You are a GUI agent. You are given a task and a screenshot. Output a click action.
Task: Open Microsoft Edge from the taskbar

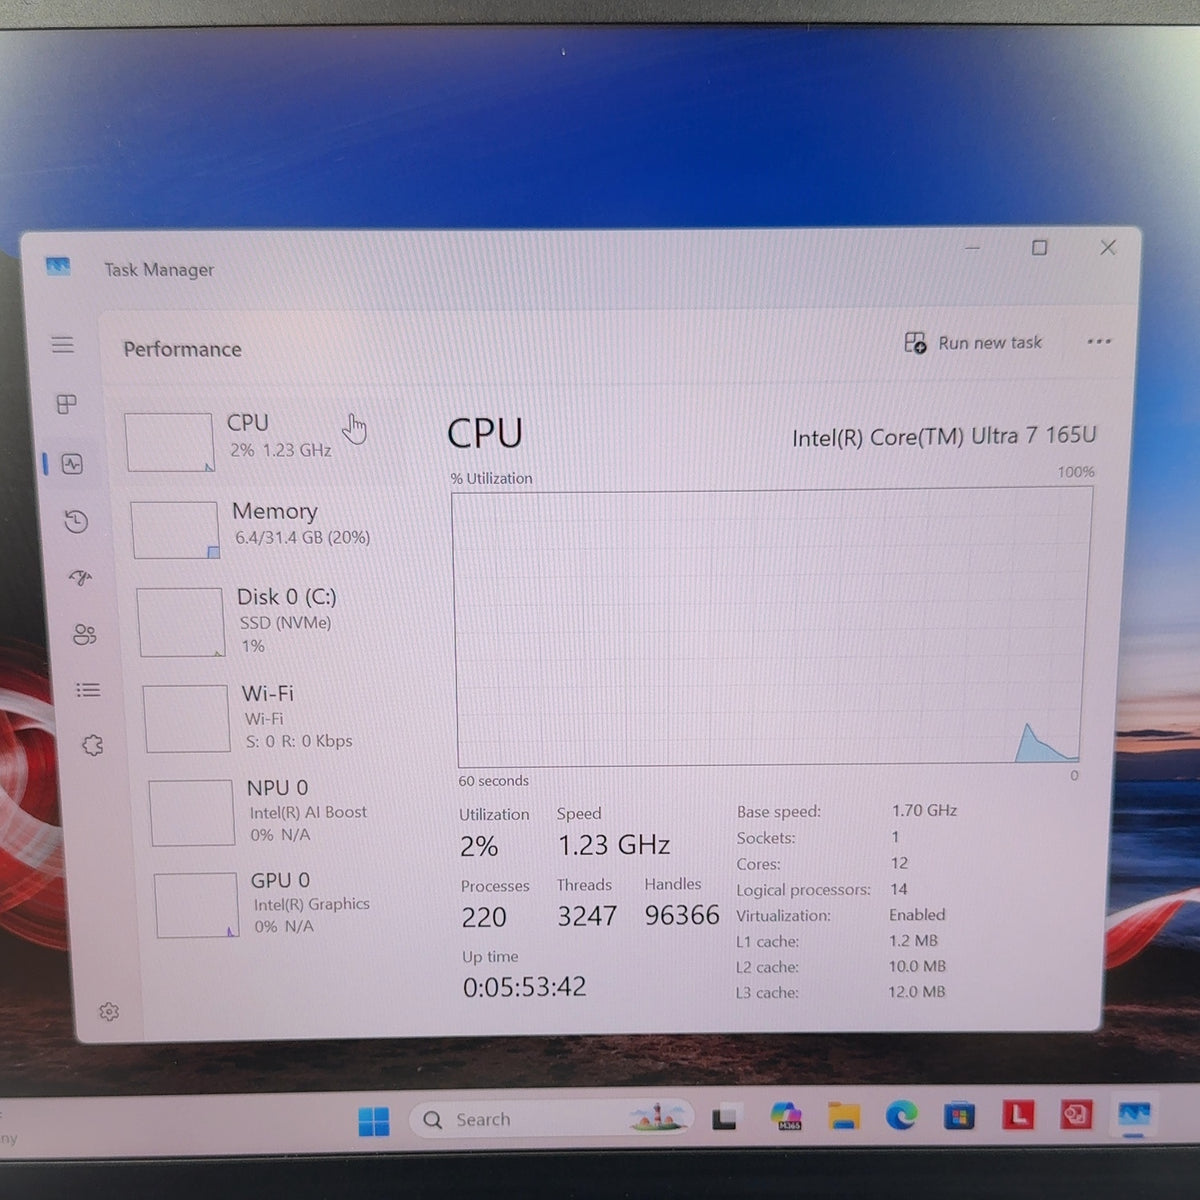click(901, 1115)
